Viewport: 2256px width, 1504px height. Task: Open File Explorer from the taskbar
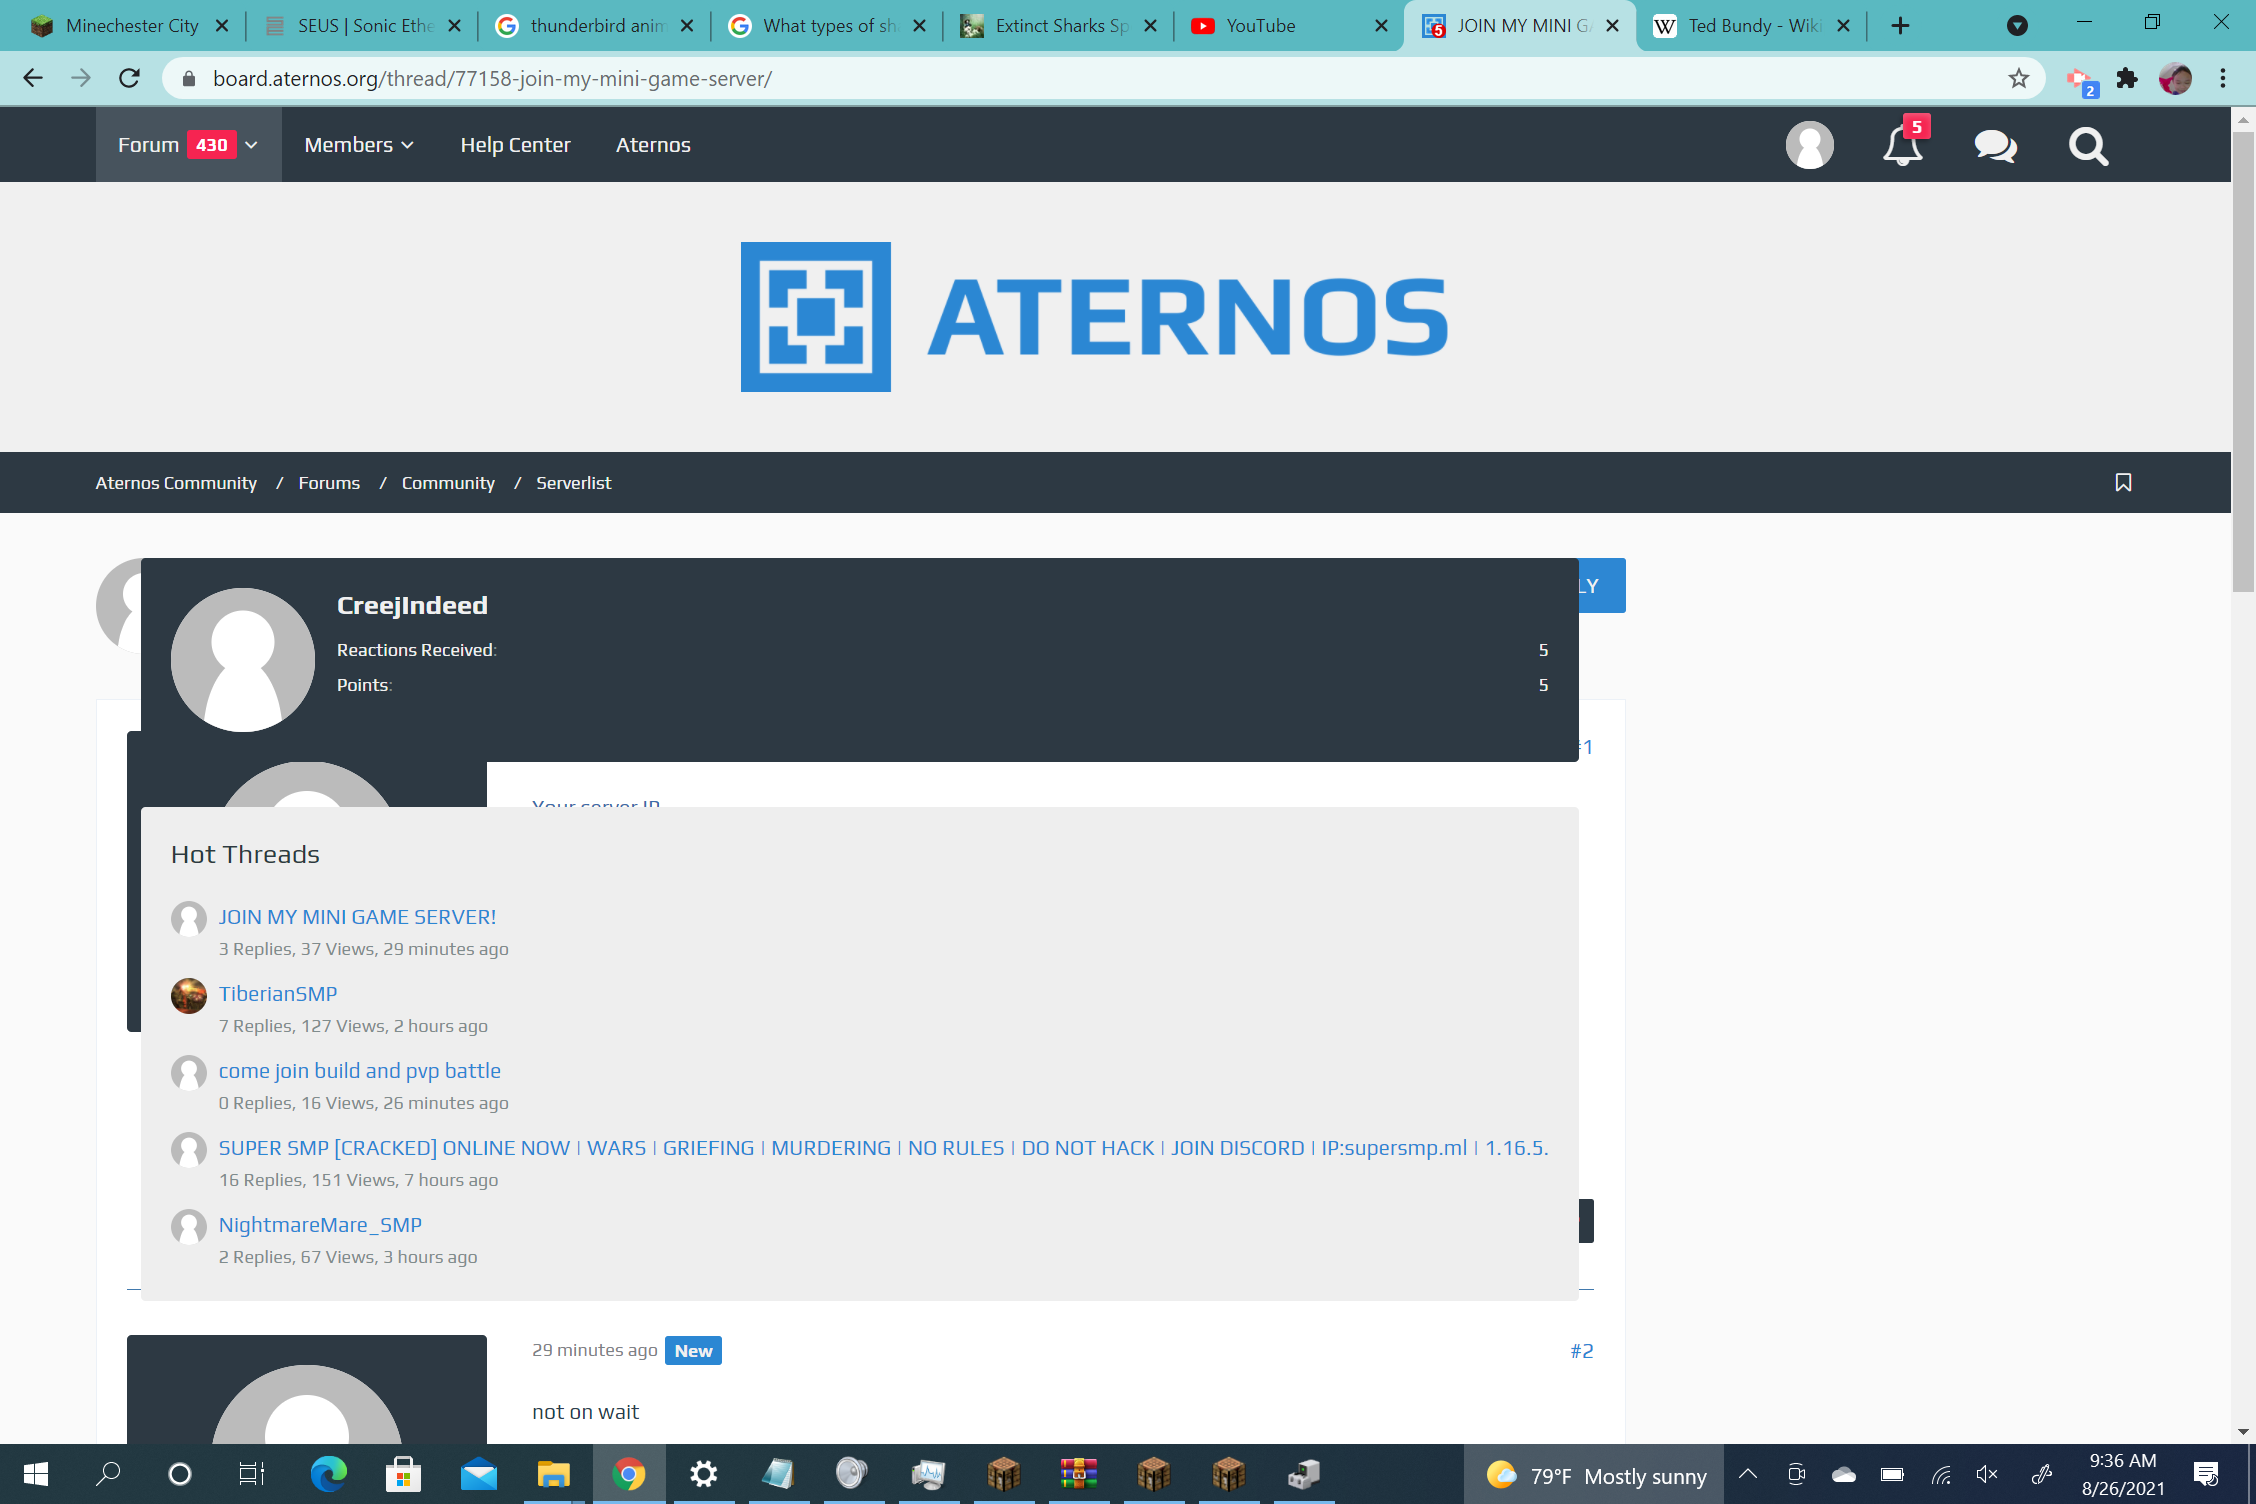(x=553, y=1474)
